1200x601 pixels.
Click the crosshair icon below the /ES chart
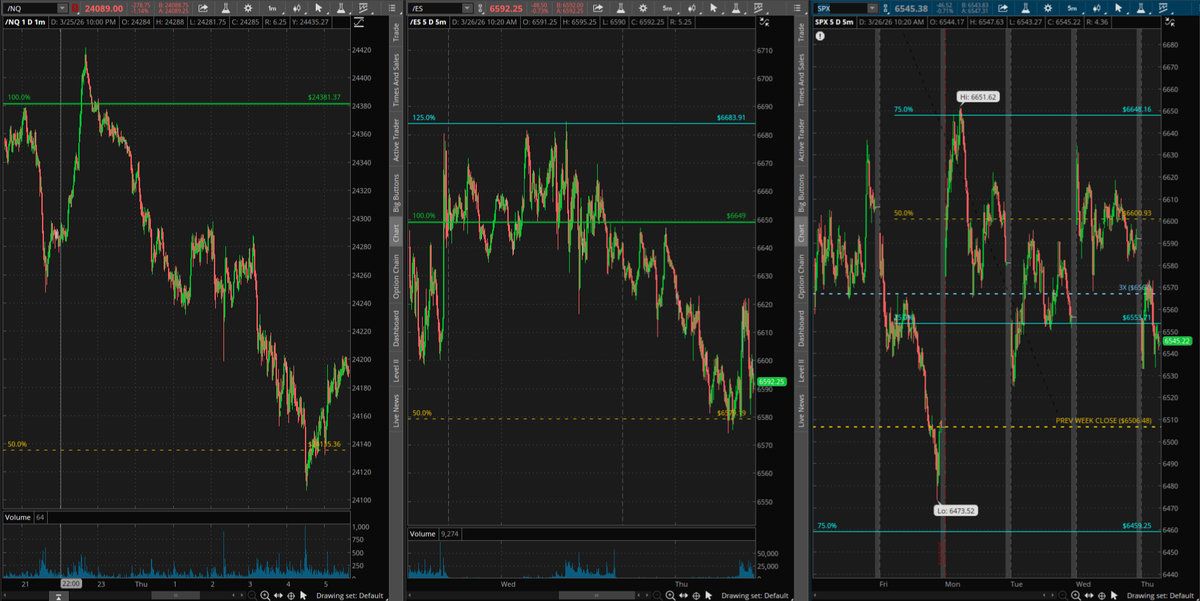tap(696, 595)
